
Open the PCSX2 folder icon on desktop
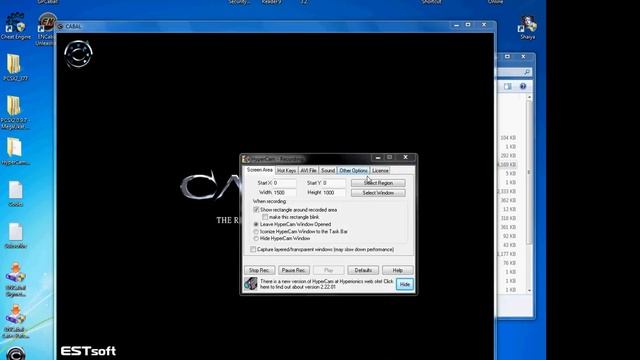pyautogui.click(x=15, y=67)
